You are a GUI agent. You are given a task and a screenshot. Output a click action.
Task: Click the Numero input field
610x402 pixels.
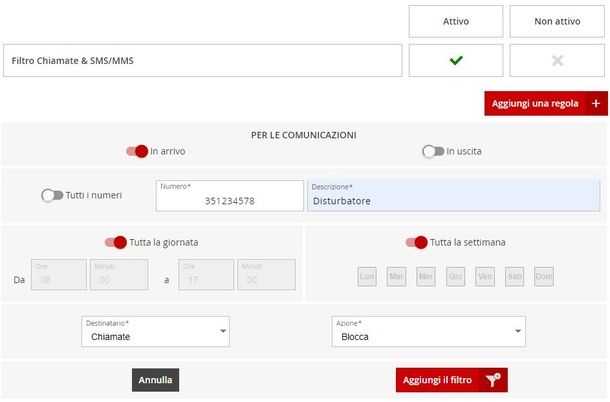(x=230, y=196)
